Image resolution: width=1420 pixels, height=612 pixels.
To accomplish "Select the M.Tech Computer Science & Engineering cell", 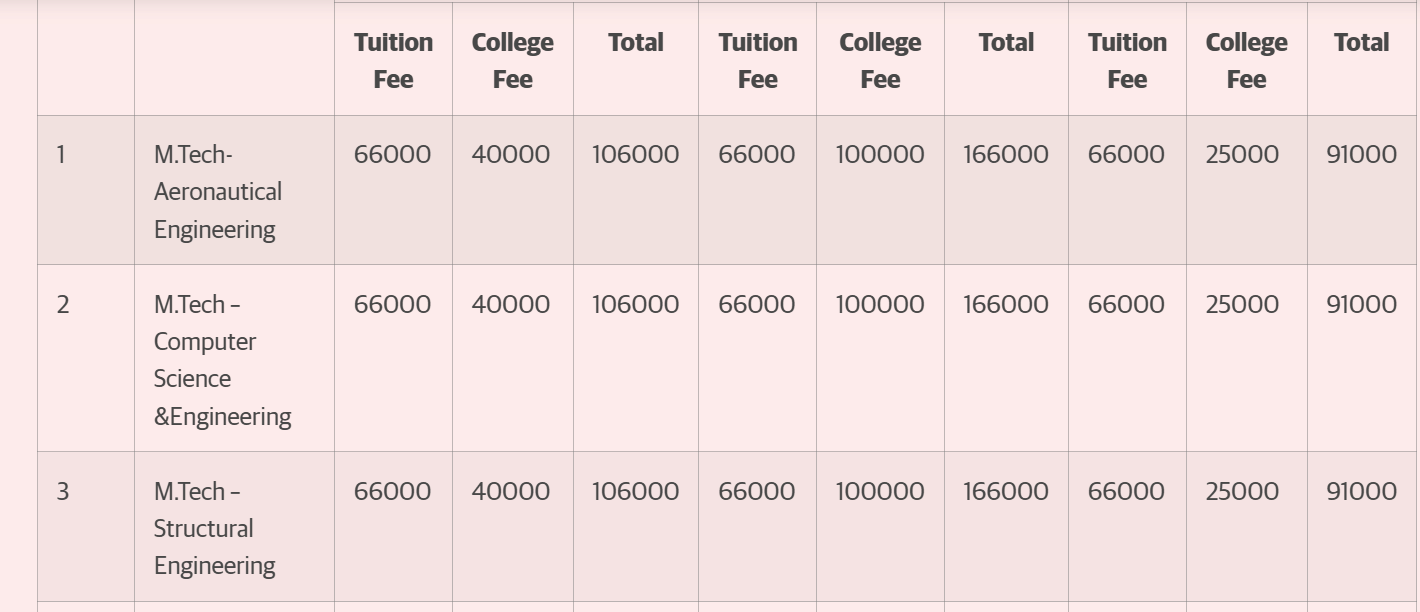I will coord(222,360).
